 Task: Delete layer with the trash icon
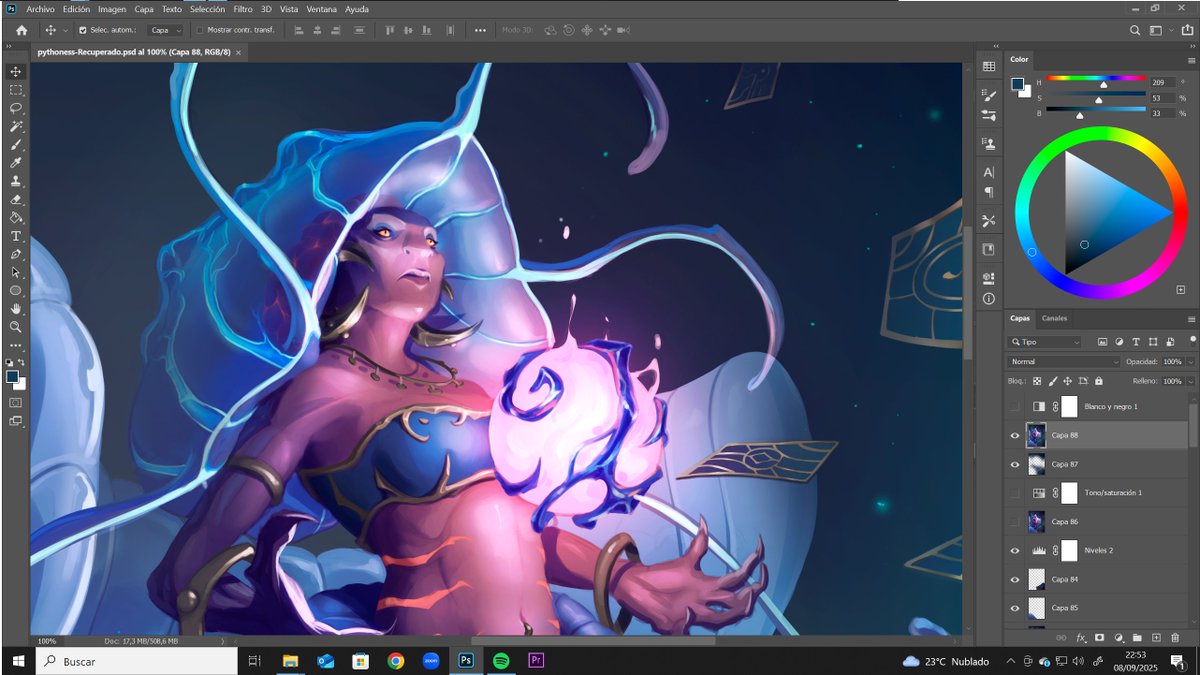[x=1174, y=637]
